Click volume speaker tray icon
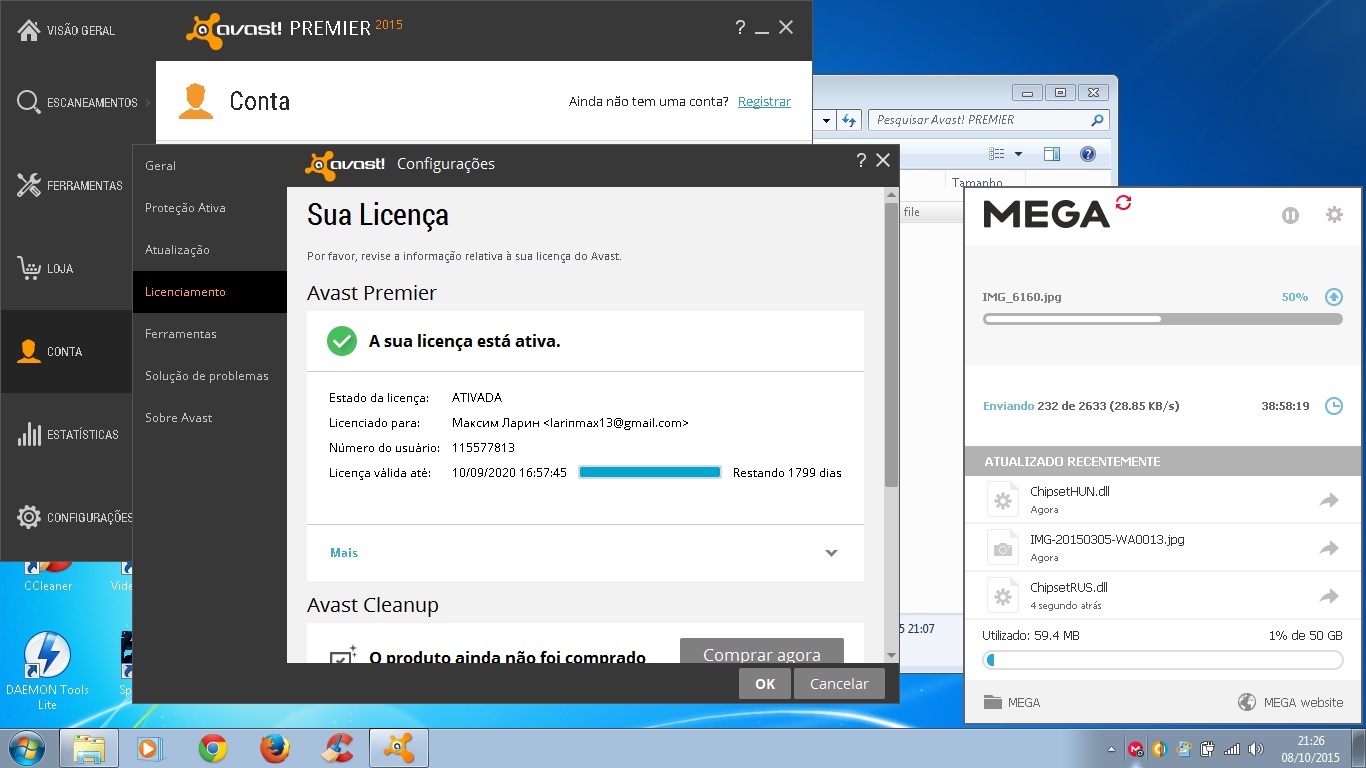Viewport: 1366px width, 768px height. point(1256,748)
